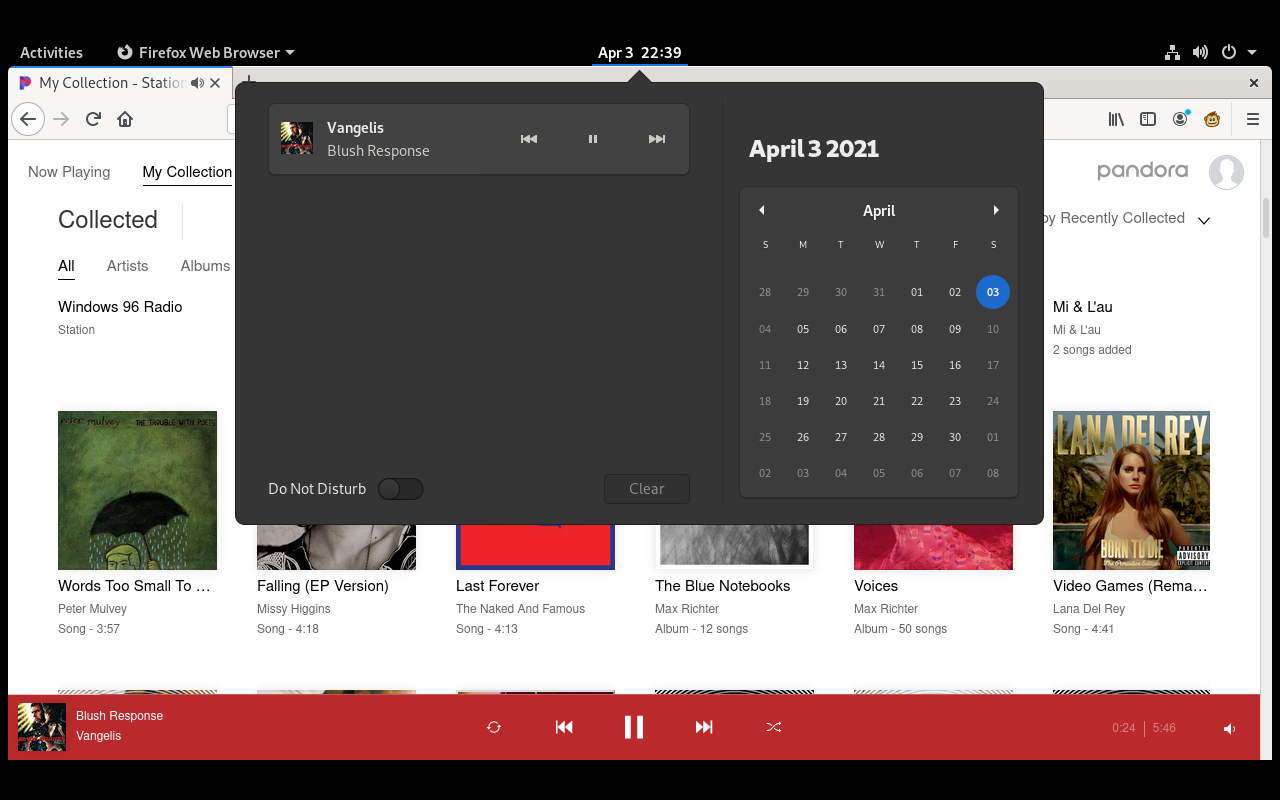This screenshot has height=800, width=1280.
Task: Reload the current page
Action: (x=93, y=119)
